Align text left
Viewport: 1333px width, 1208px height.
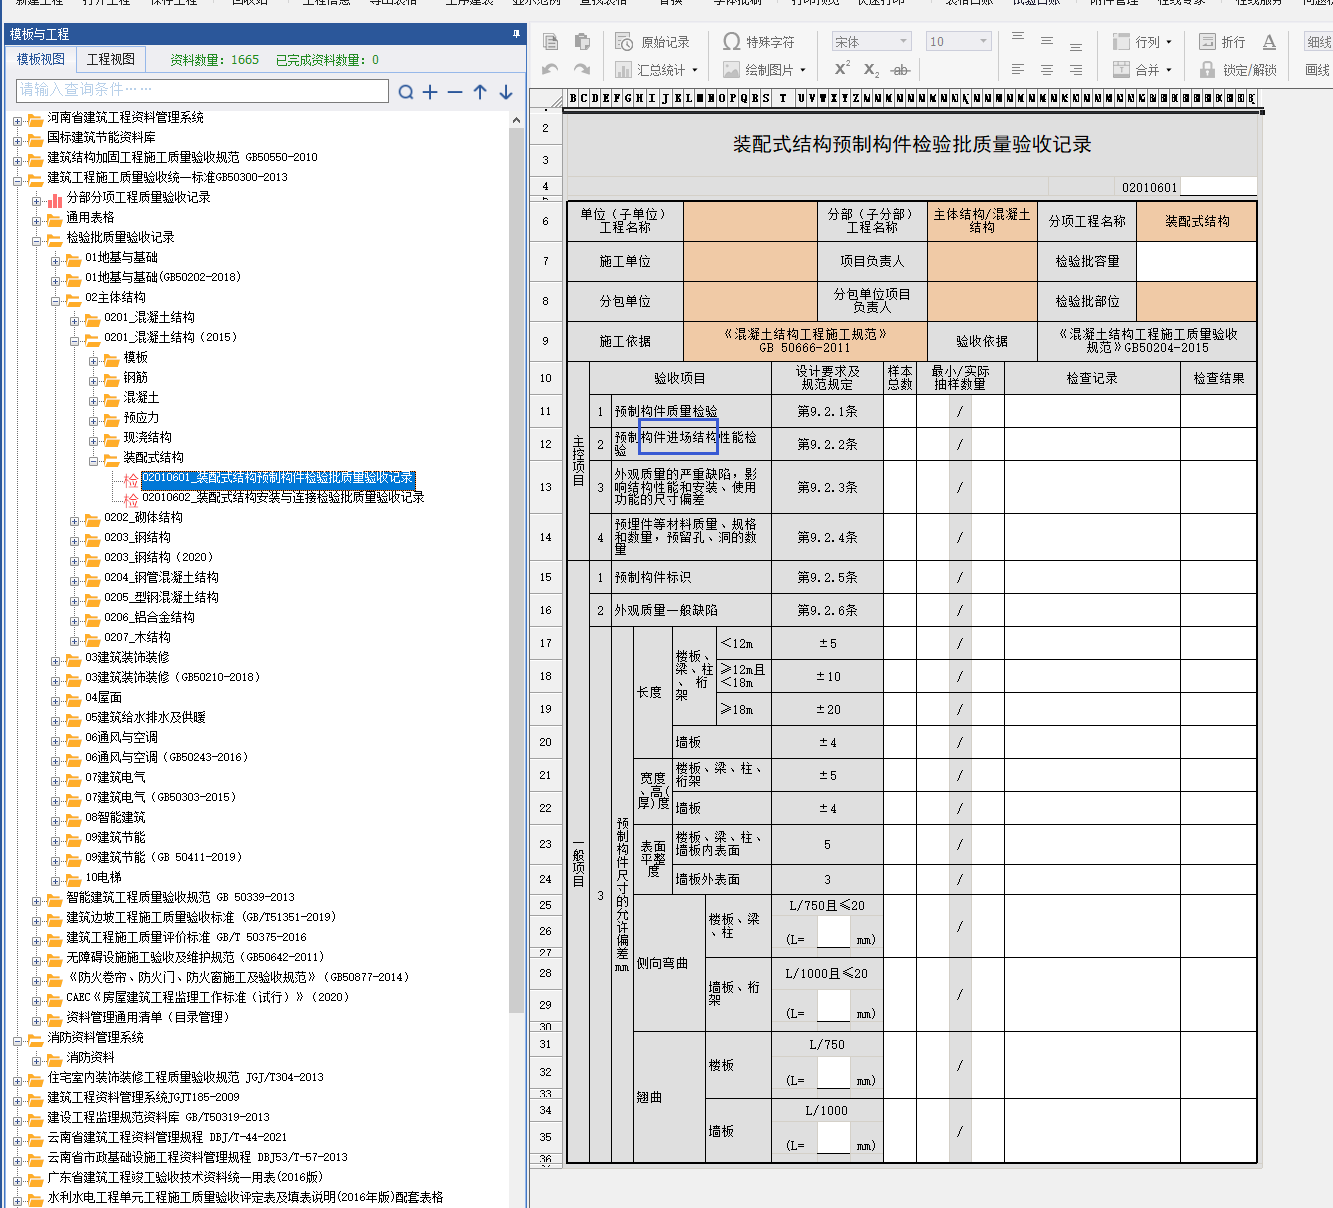1018,69
